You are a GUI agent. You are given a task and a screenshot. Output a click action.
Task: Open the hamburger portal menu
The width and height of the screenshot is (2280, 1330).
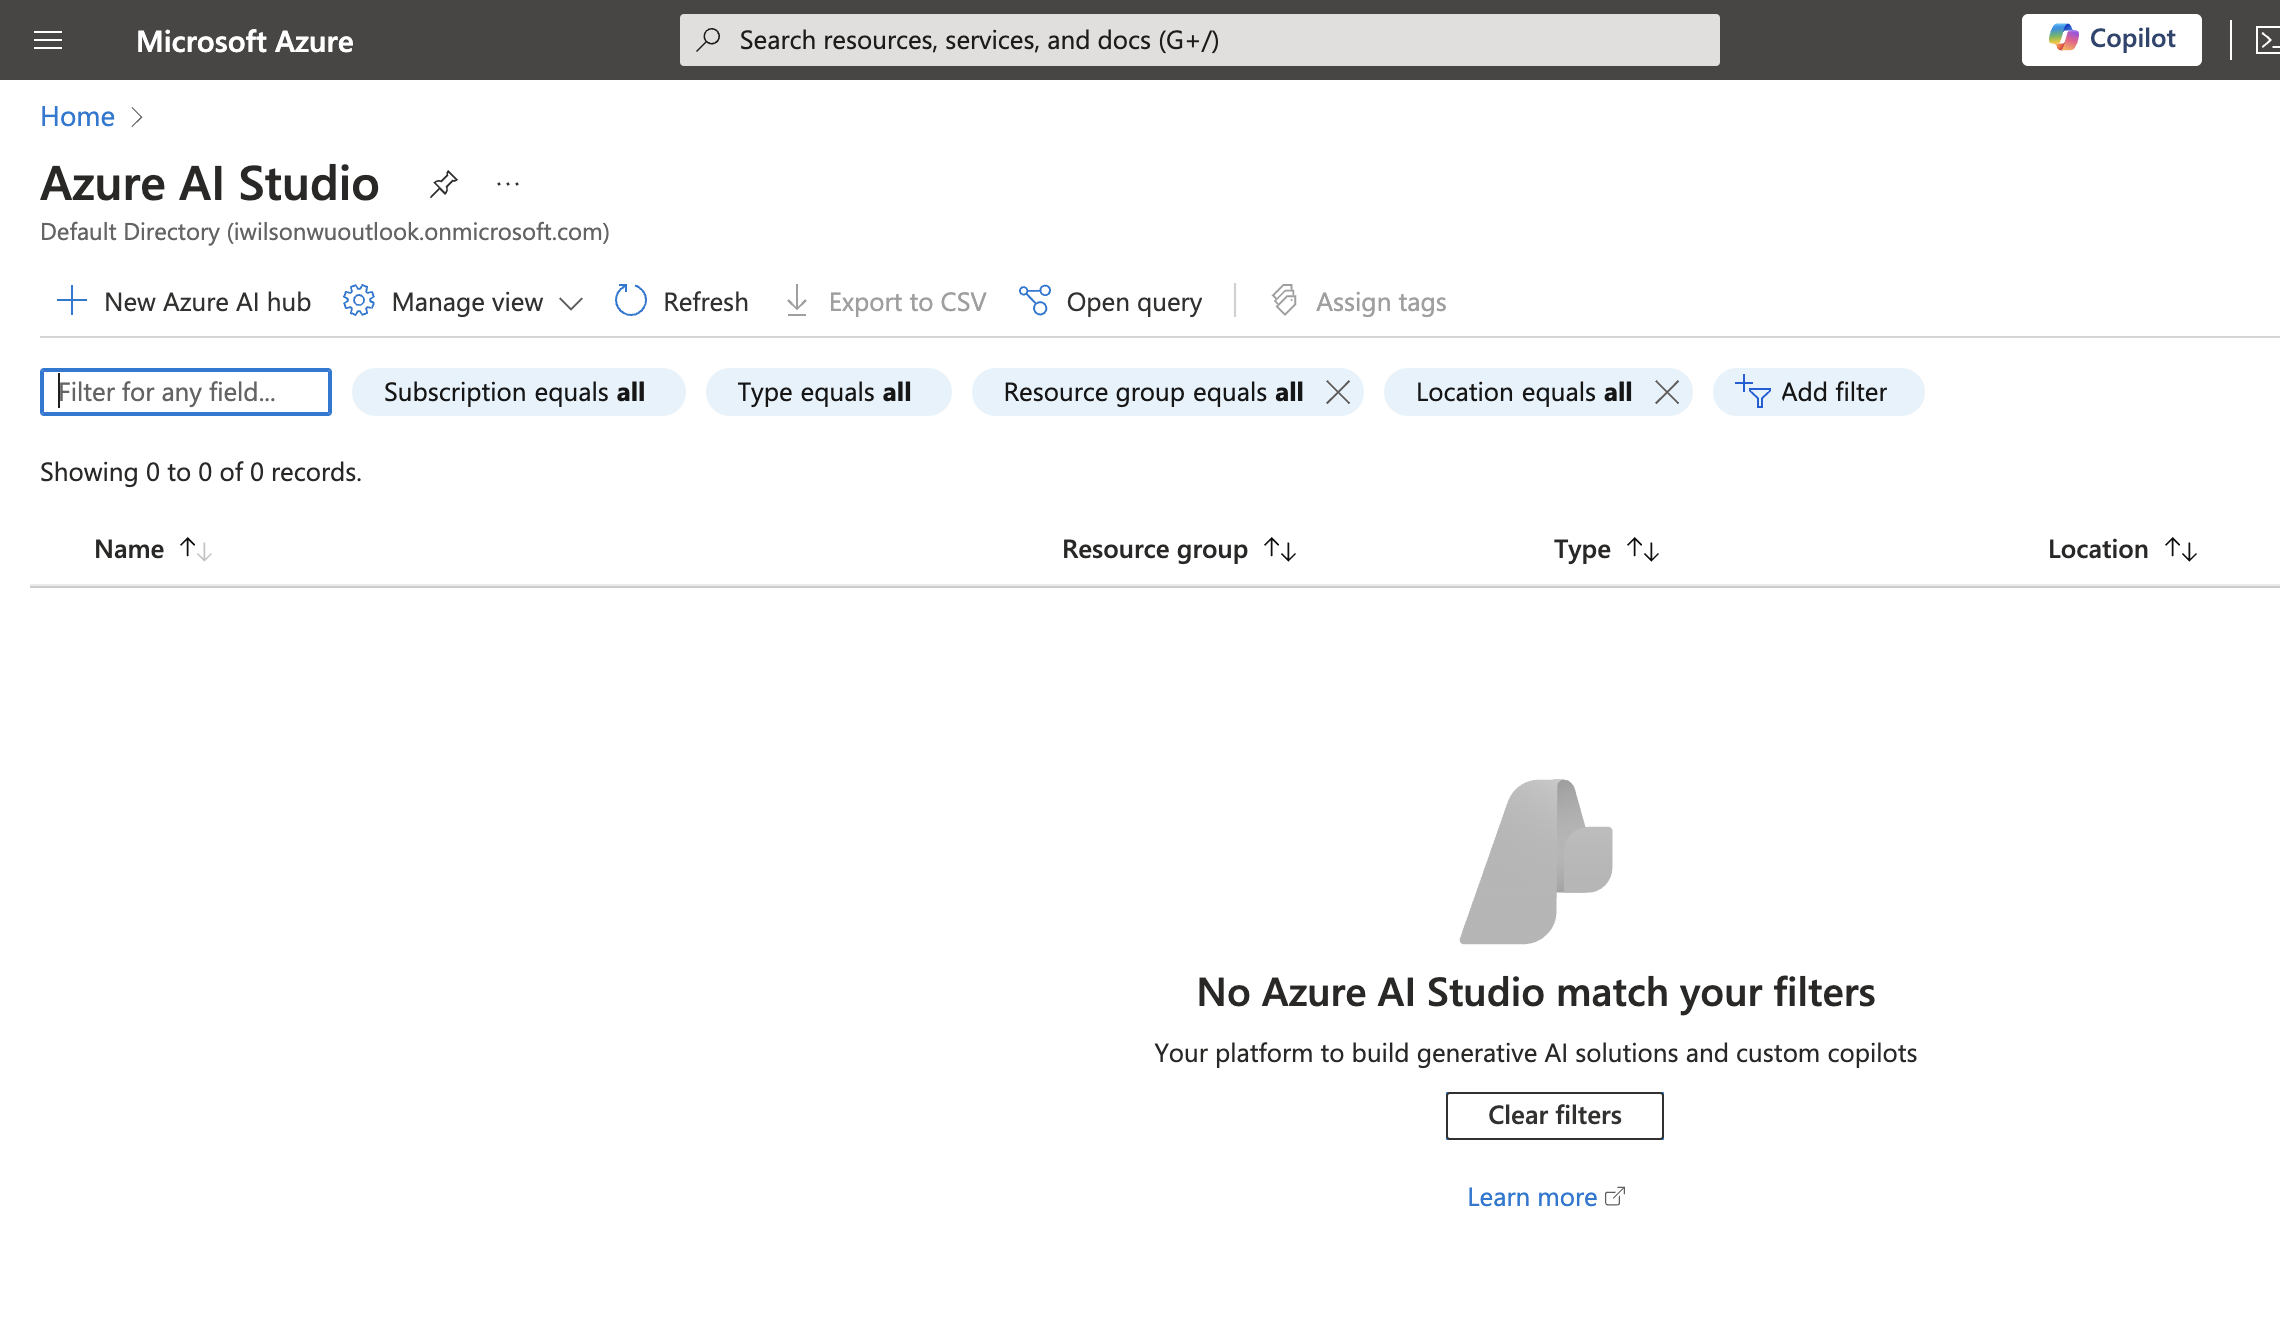pyautogui.click(x=48, y=40)
